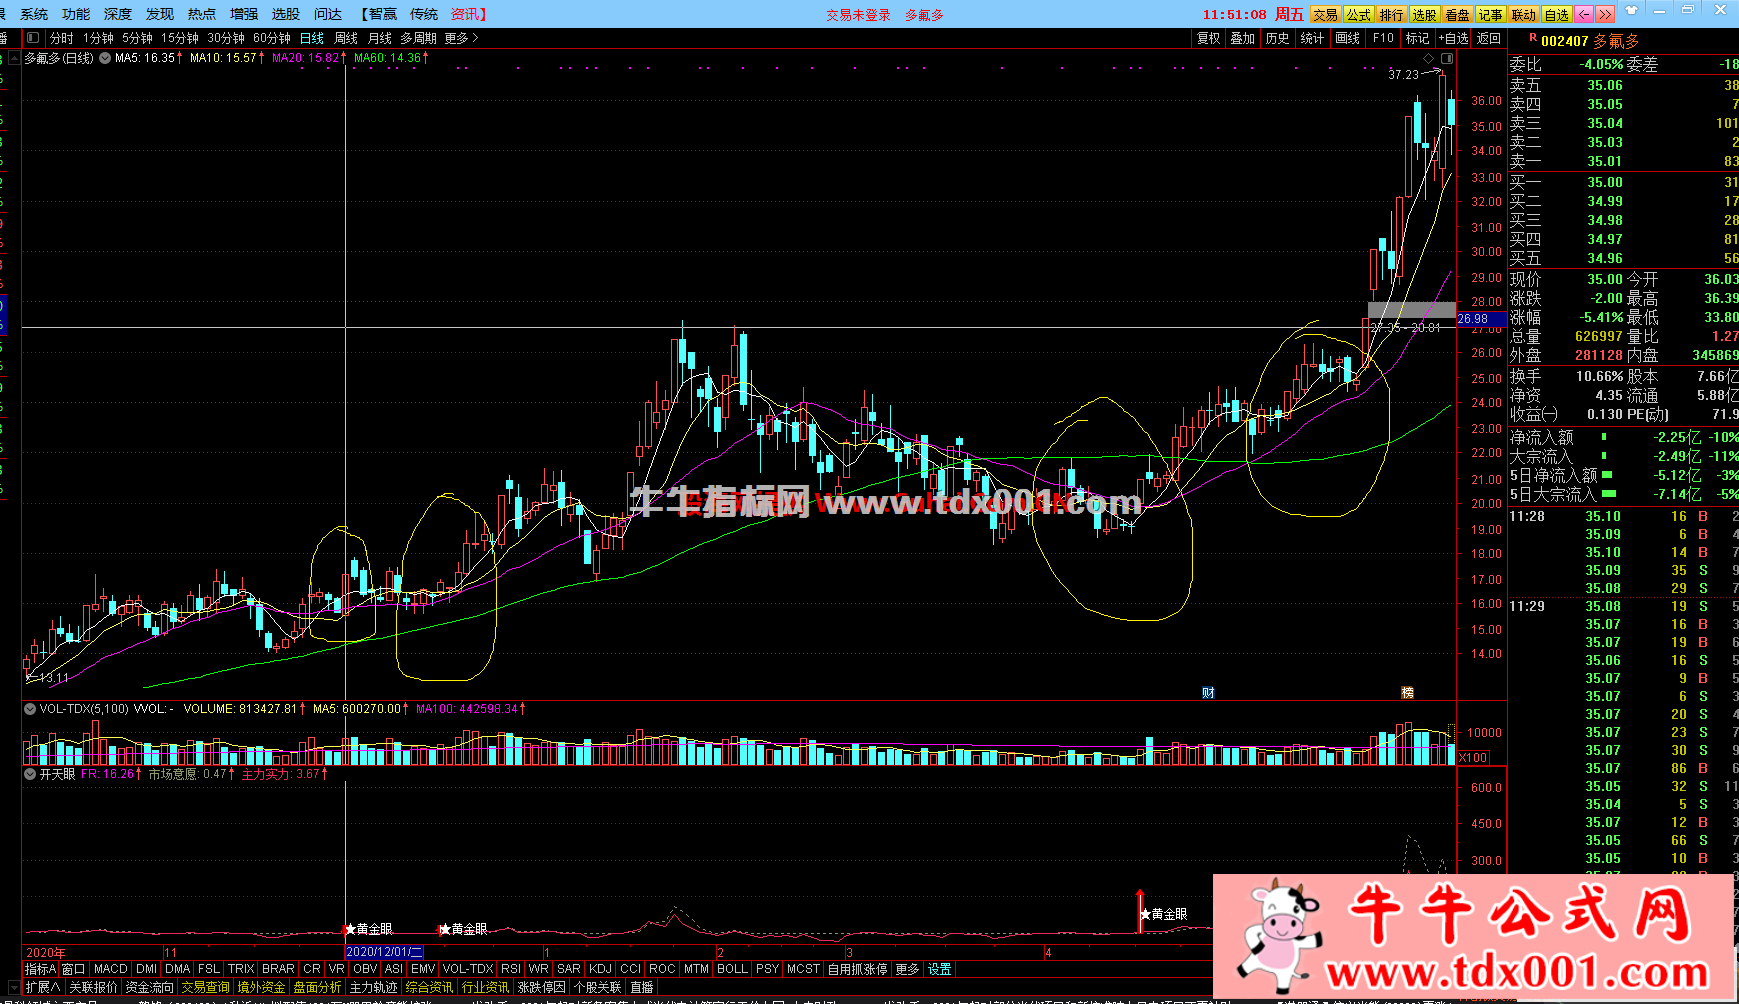Open 主力轨迹 bottom tab

(373, 987)
